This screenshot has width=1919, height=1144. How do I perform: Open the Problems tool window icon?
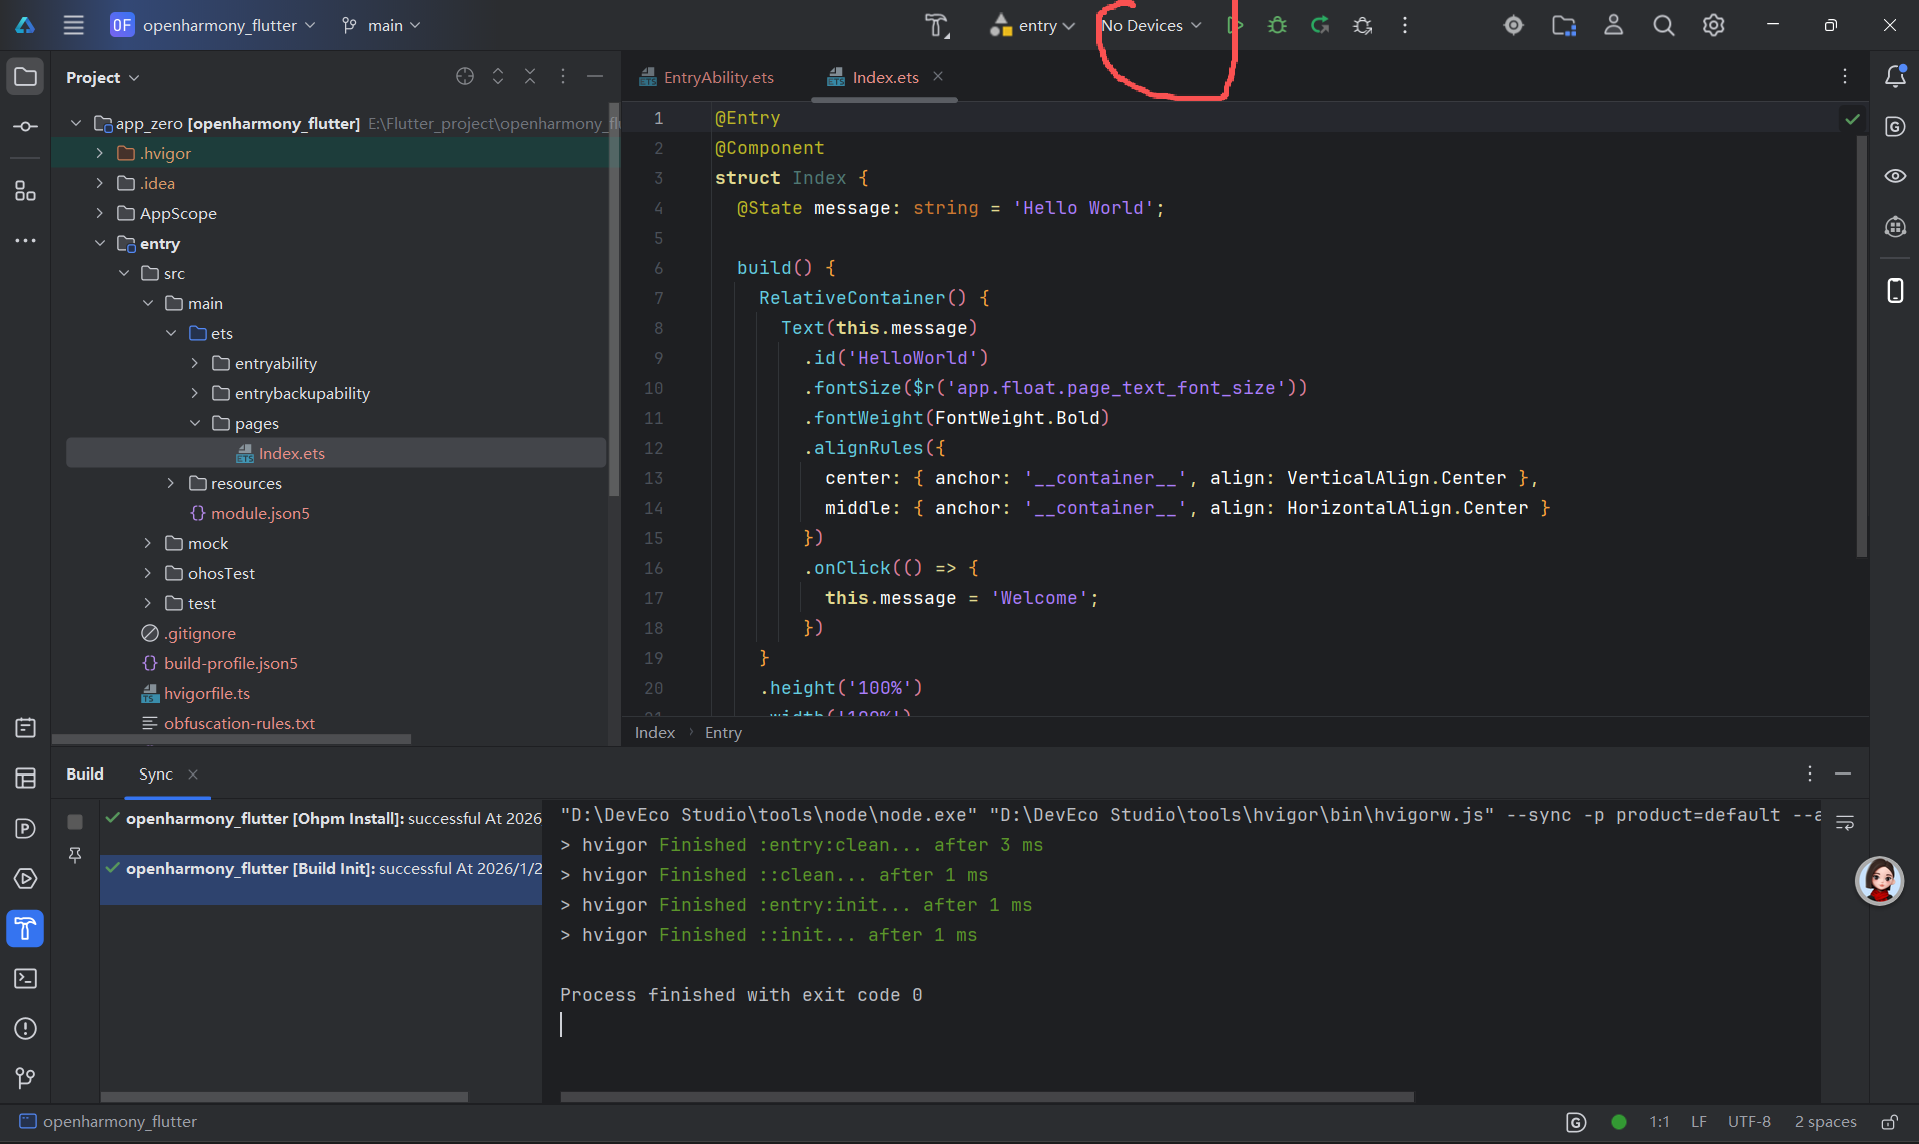(26, 1028)
